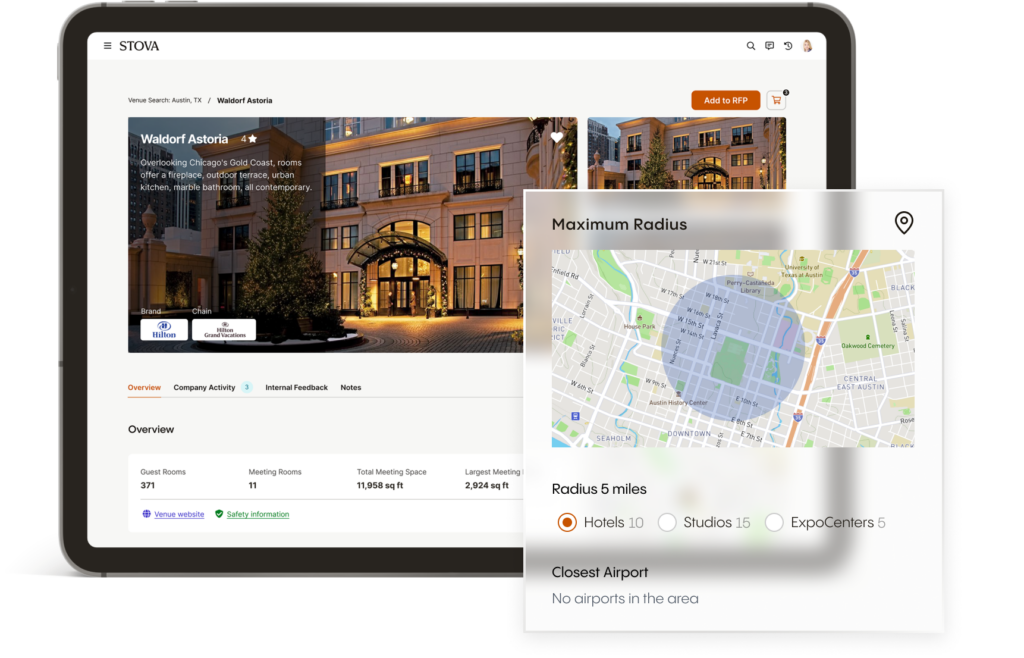
Task: Switch to the Company Activity tab
Action: click(x=204, y=387)
